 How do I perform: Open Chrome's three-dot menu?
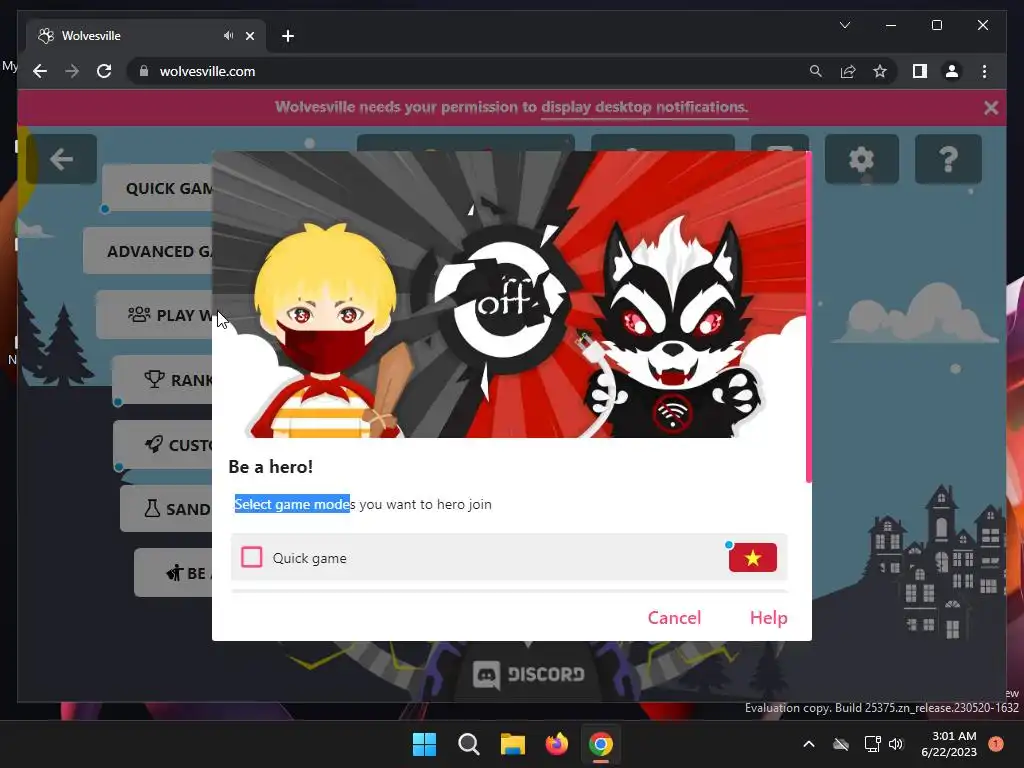pyautogui.click(x=984, y=71)
